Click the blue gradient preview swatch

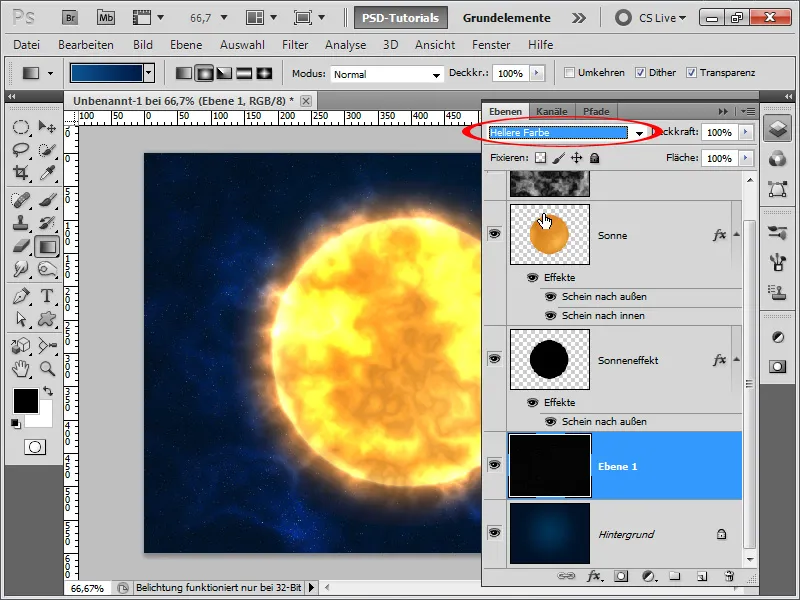pos(107,73)
